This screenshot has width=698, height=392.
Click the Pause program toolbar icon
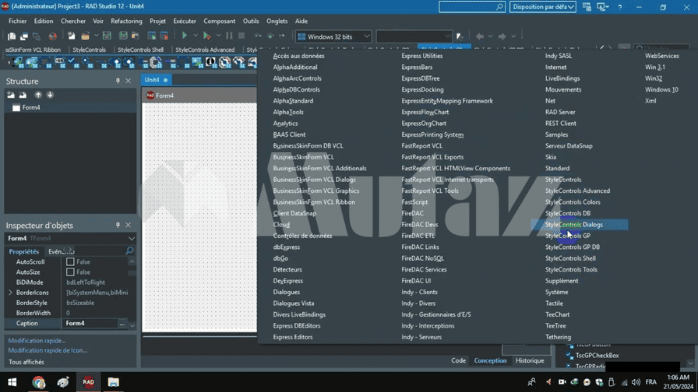[x=229, y=36]
